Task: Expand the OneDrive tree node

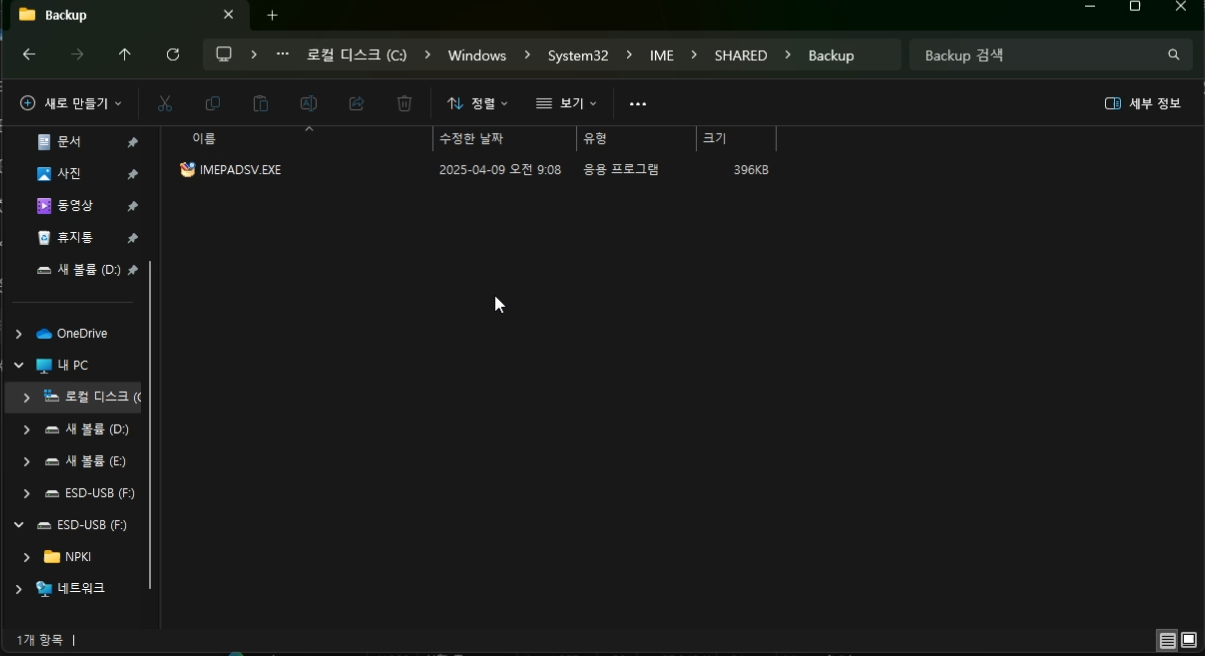Action: click(x=18, y=334)
